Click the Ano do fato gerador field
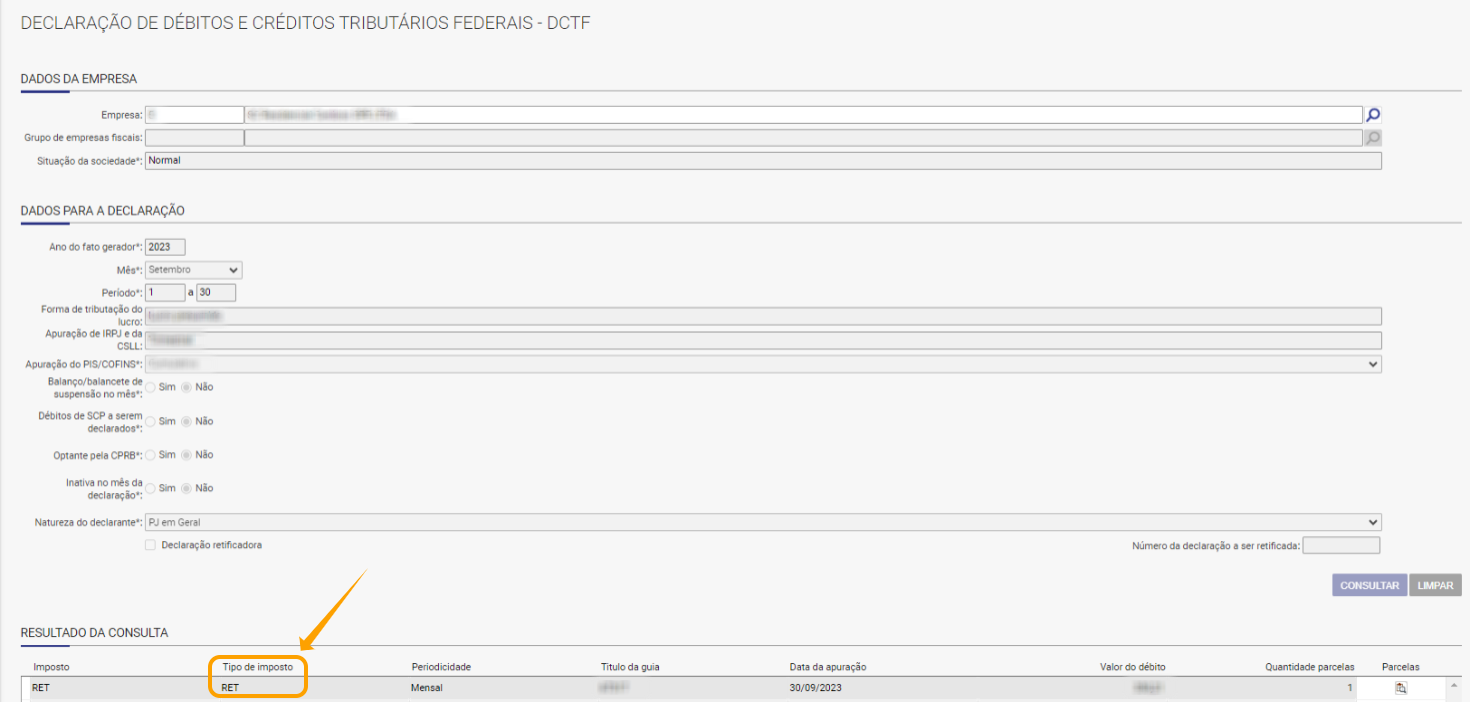1470x702 pixels. 165,247
